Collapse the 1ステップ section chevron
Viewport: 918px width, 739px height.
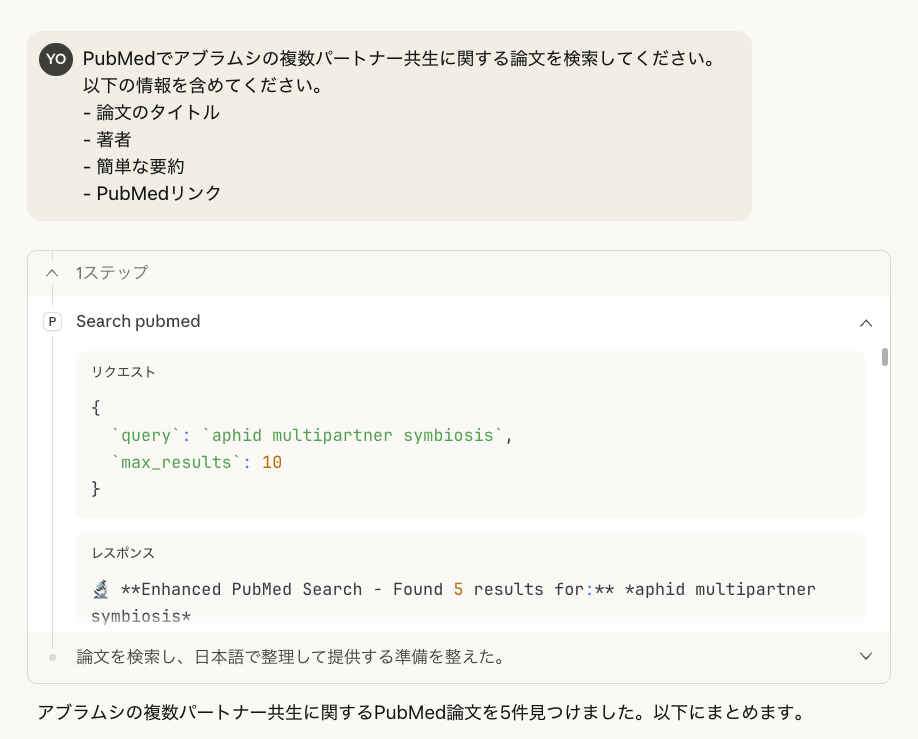click(52, 273)
